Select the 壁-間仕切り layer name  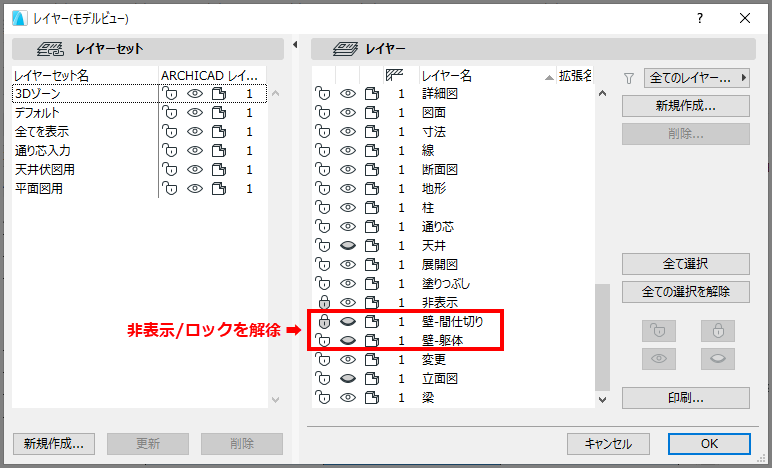click(452, 321)
